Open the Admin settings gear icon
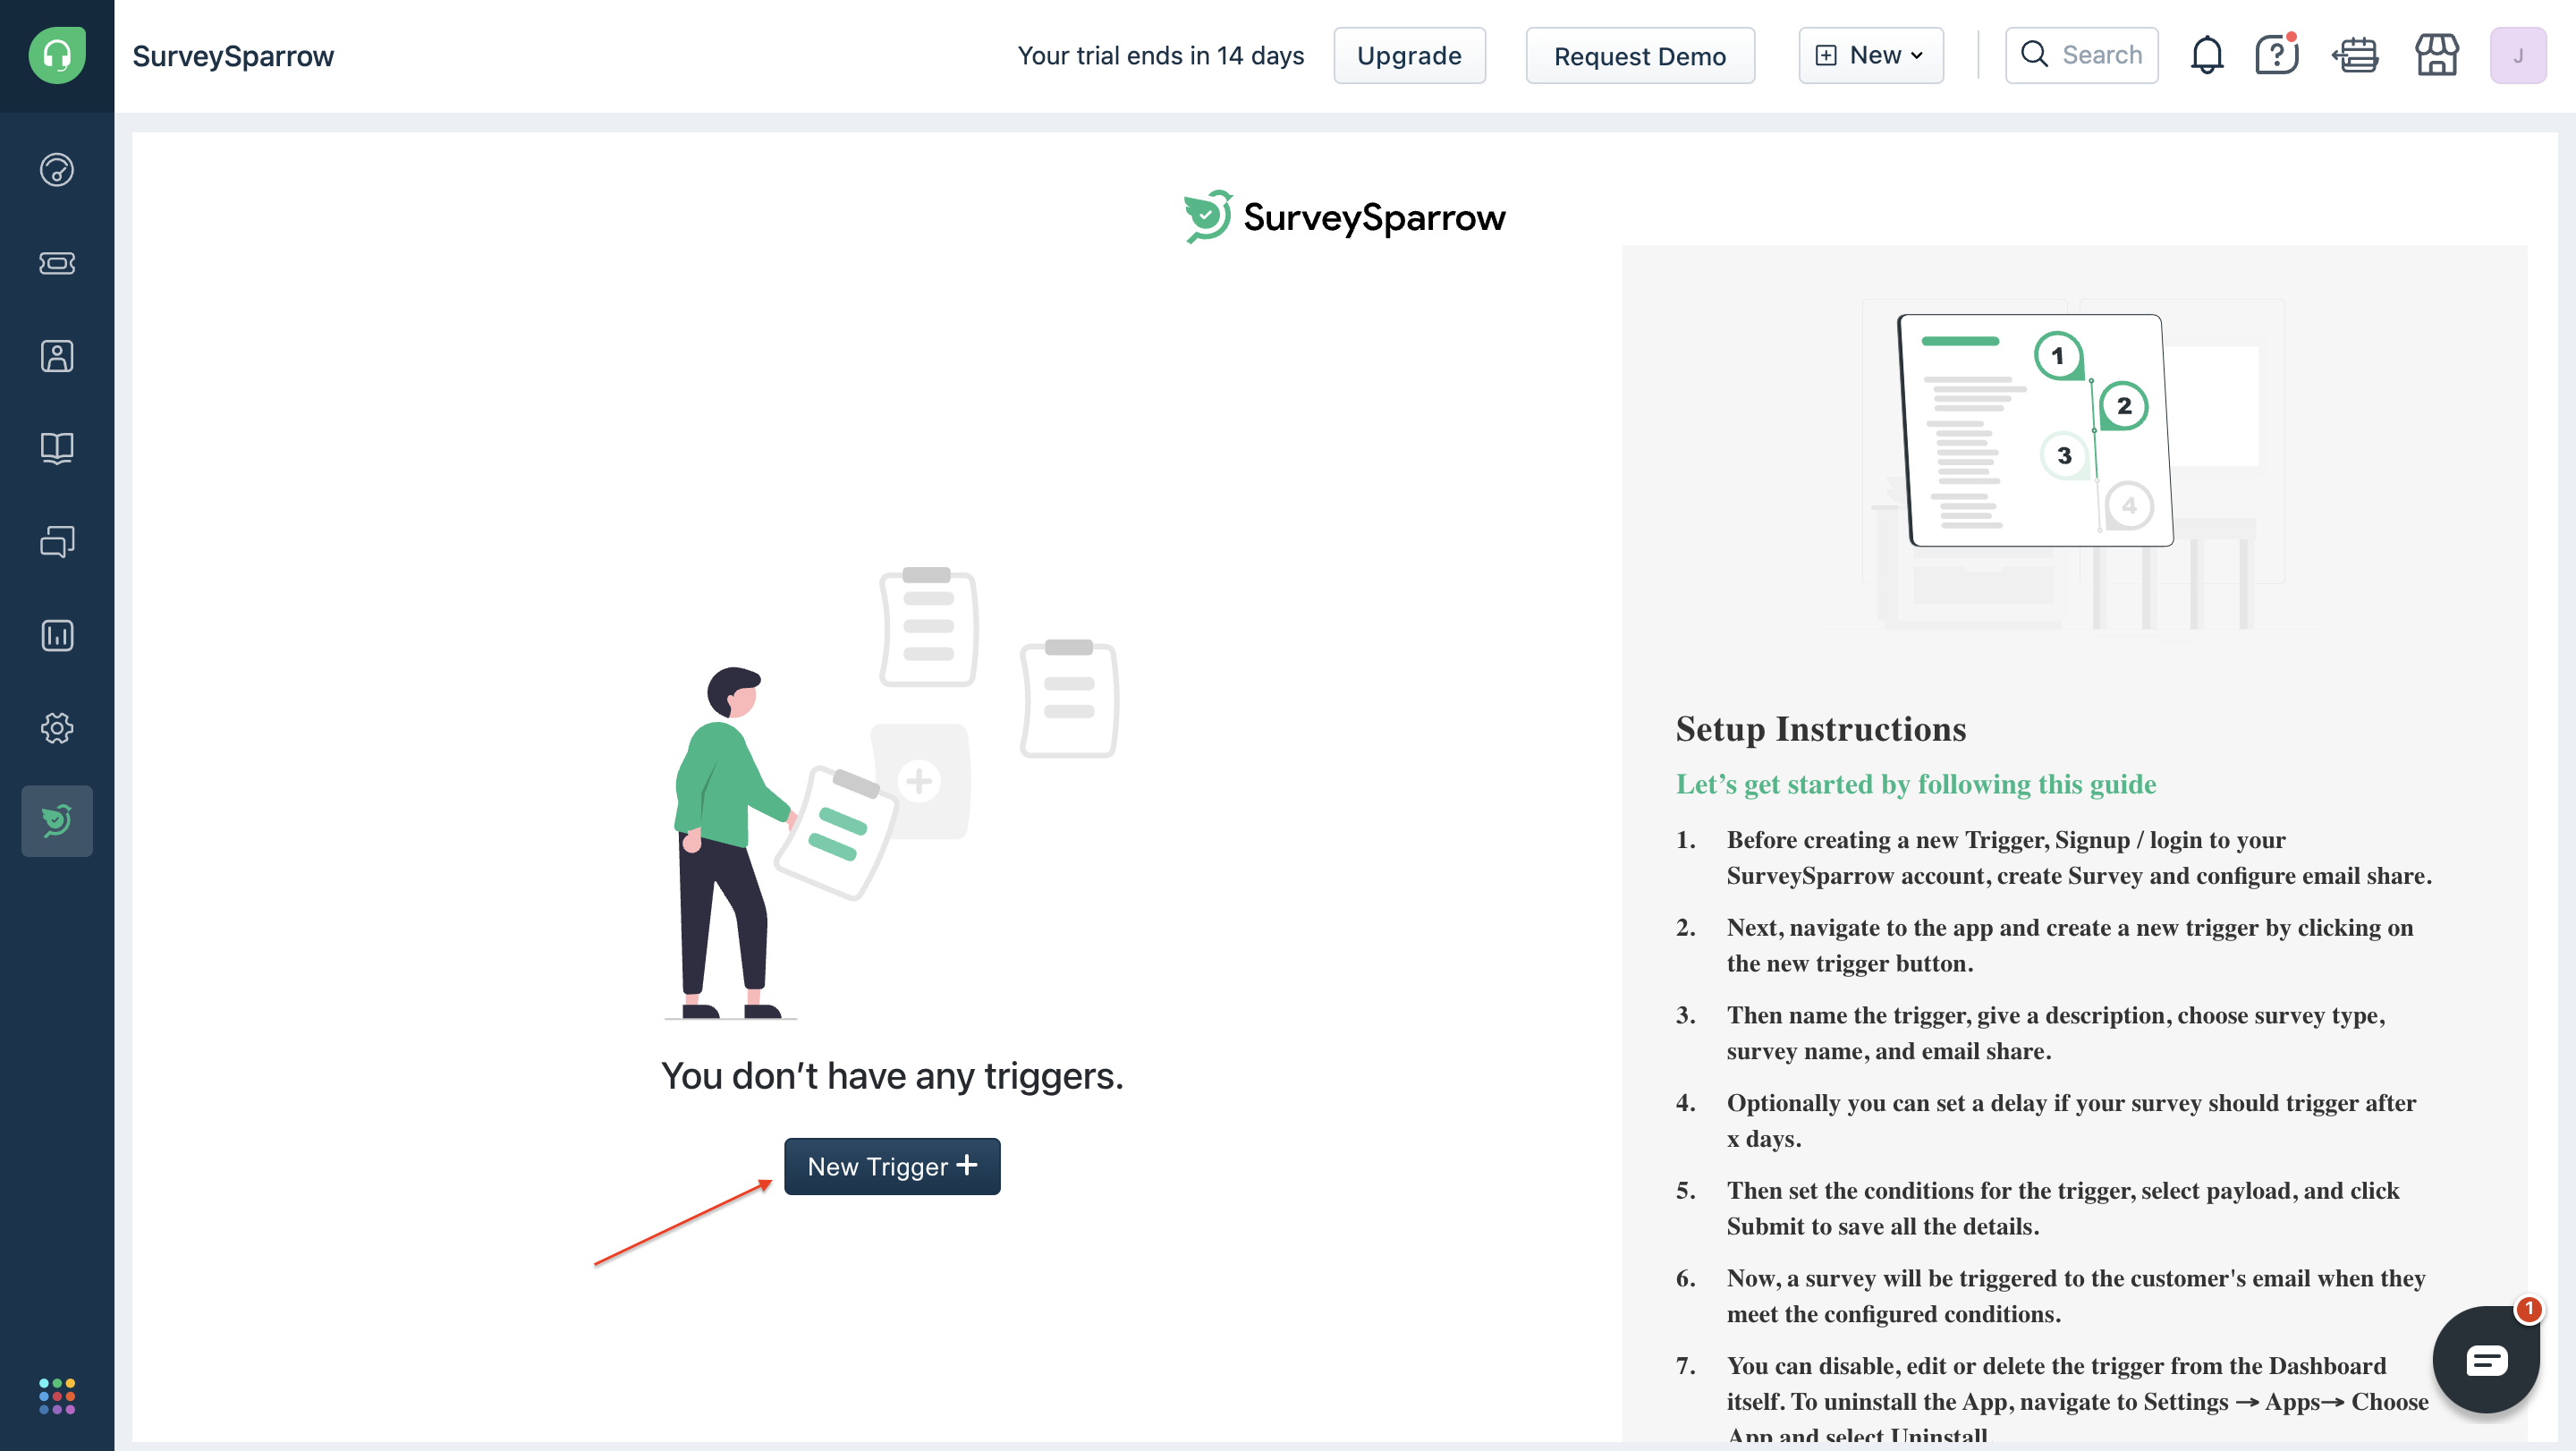 pos(57,728)
